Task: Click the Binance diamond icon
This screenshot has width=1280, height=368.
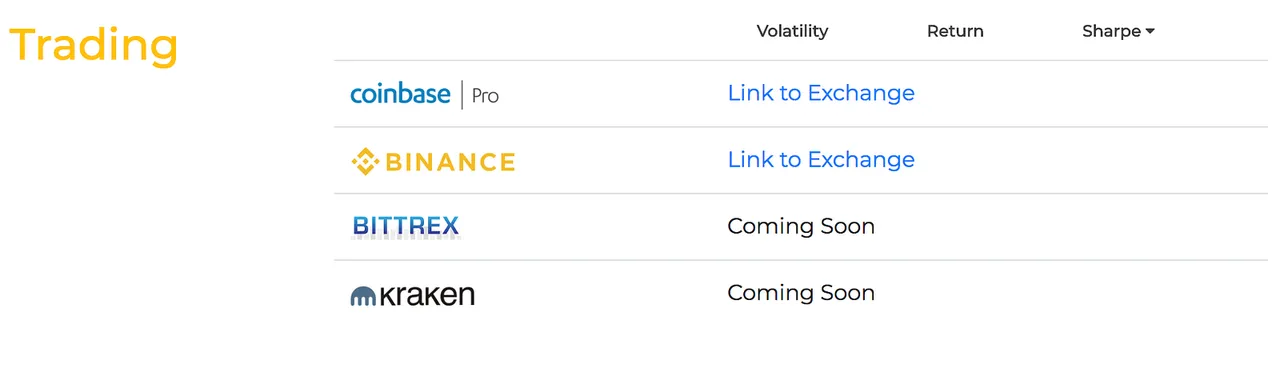Action: [365, 161]
